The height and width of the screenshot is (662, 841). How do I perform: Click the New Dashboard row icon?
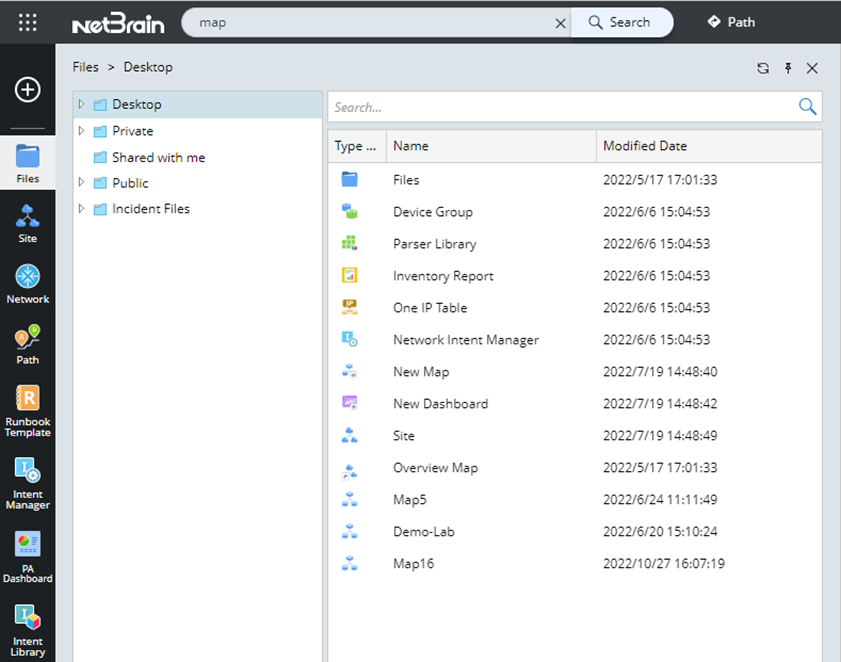tap(350, 403)
